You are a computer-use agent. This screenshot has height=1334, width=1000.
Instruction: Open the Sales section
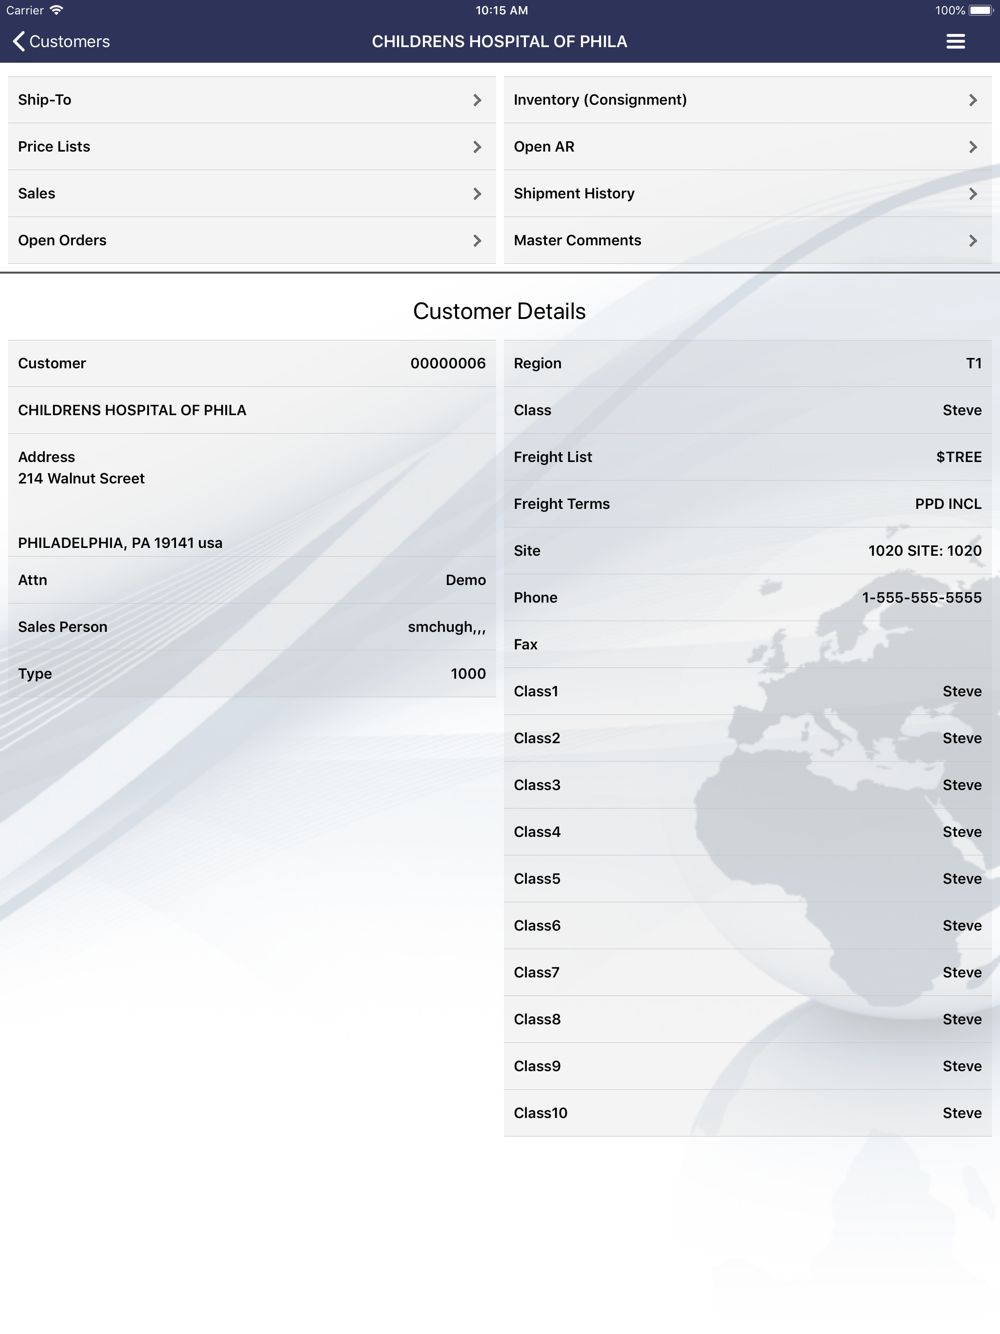pyautogui.click(x=252, y=194)
